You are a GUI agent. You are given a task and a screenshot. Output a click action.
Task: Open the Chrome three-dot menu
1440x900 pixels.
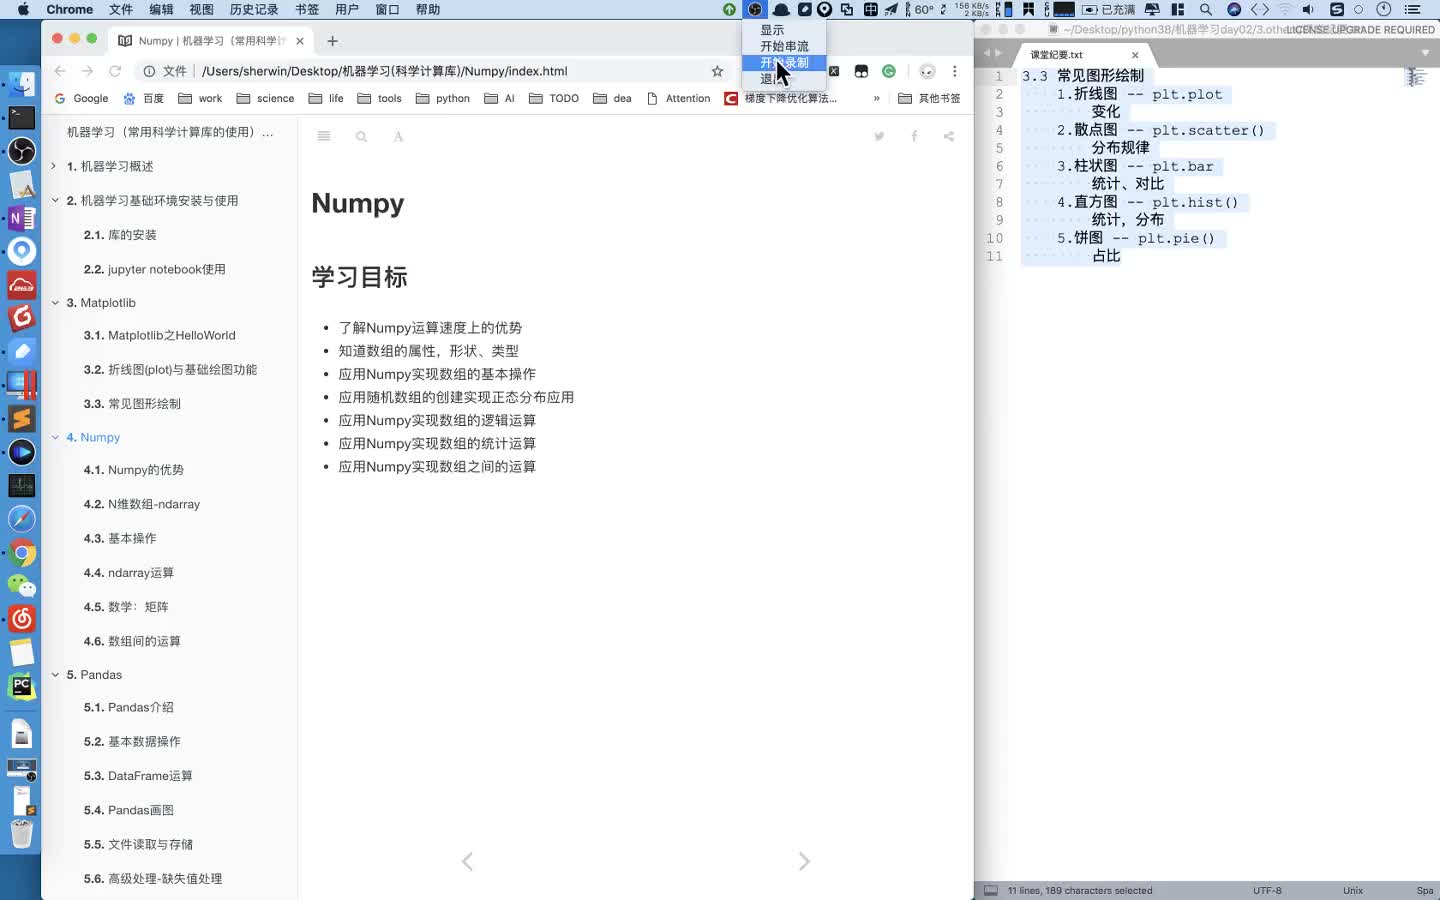(955, 71)
